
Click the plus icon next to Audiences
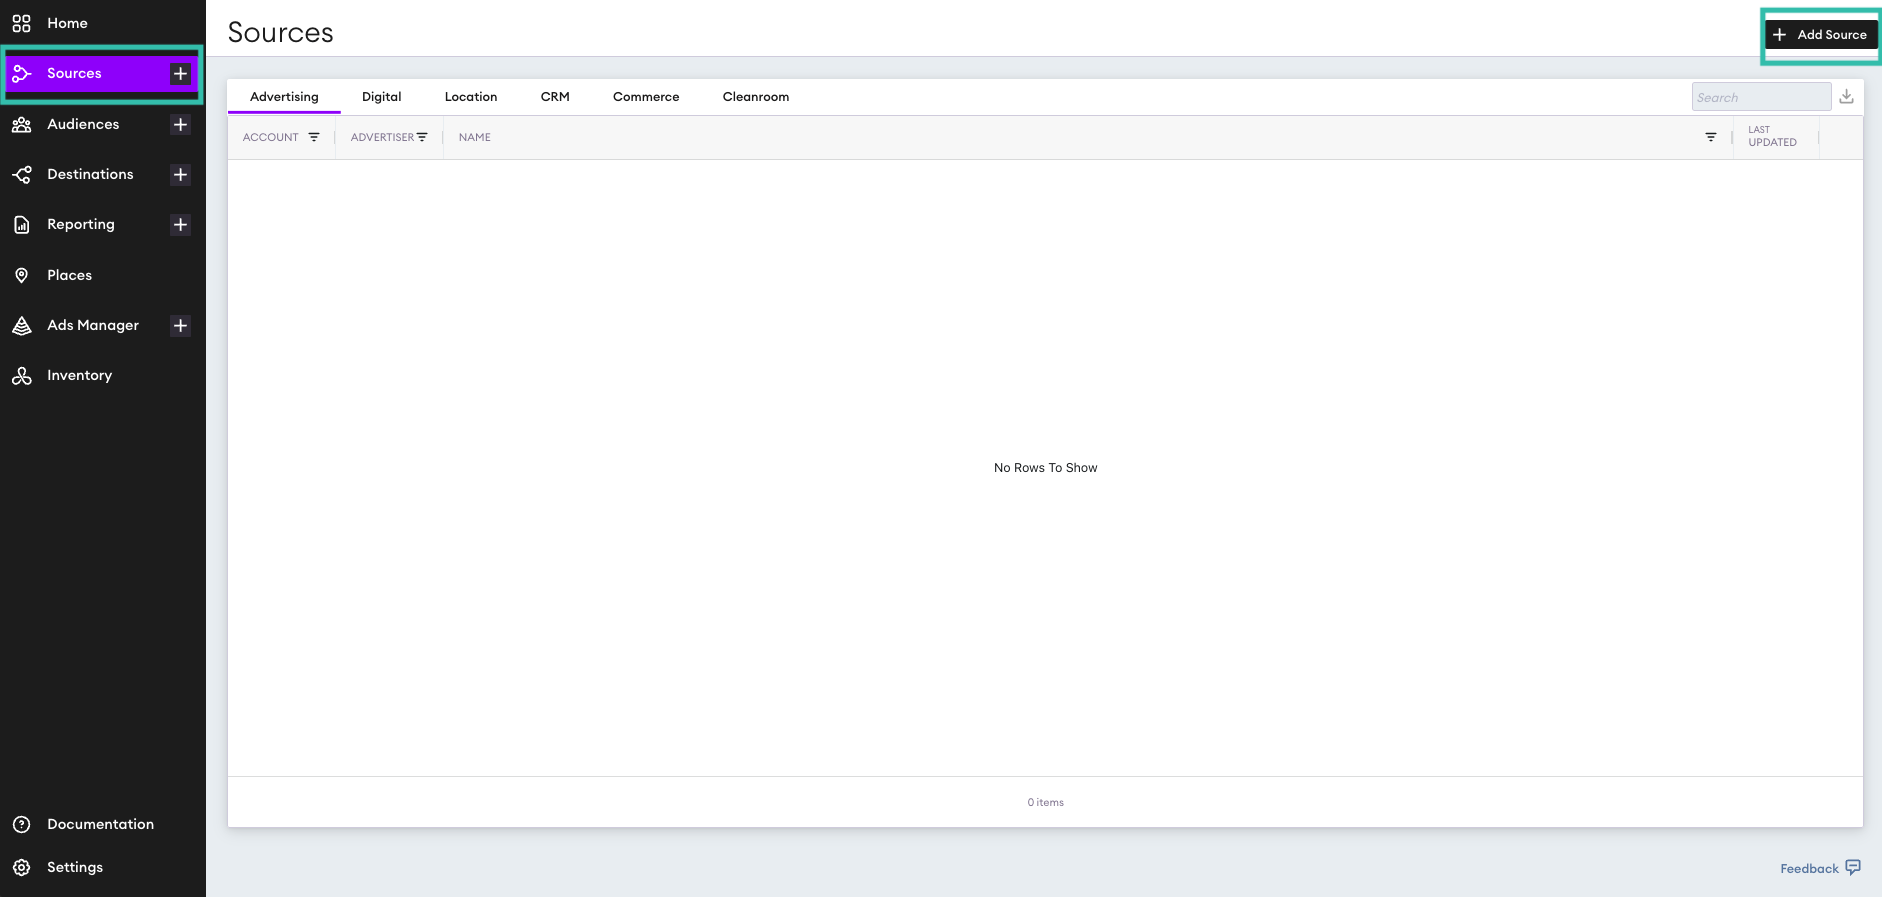coord(180,124)
